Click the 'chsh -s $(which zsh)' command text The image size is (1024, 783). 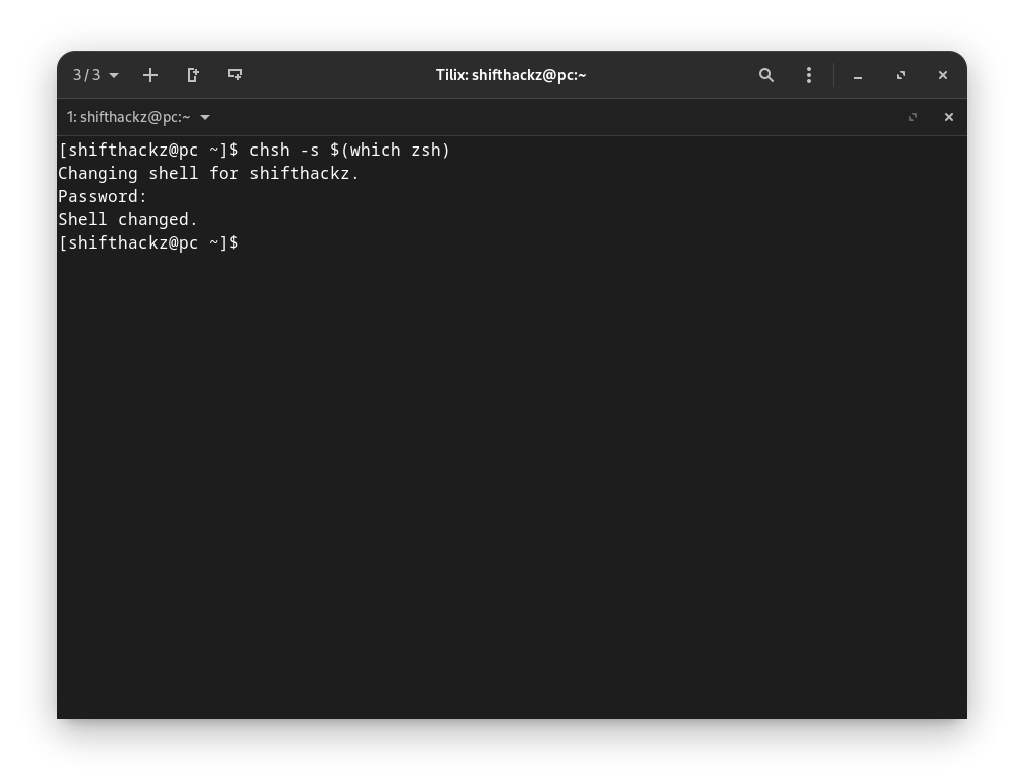pos(349,150)
